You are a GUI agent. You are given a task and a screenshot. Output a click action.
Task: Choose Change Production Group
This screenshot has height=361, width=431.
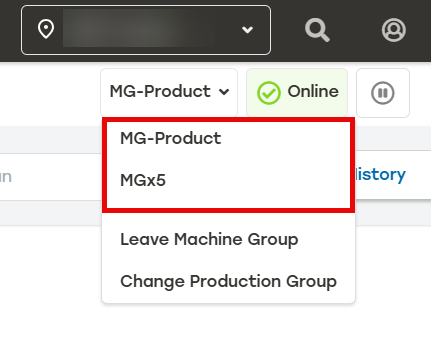coord(228,281)
